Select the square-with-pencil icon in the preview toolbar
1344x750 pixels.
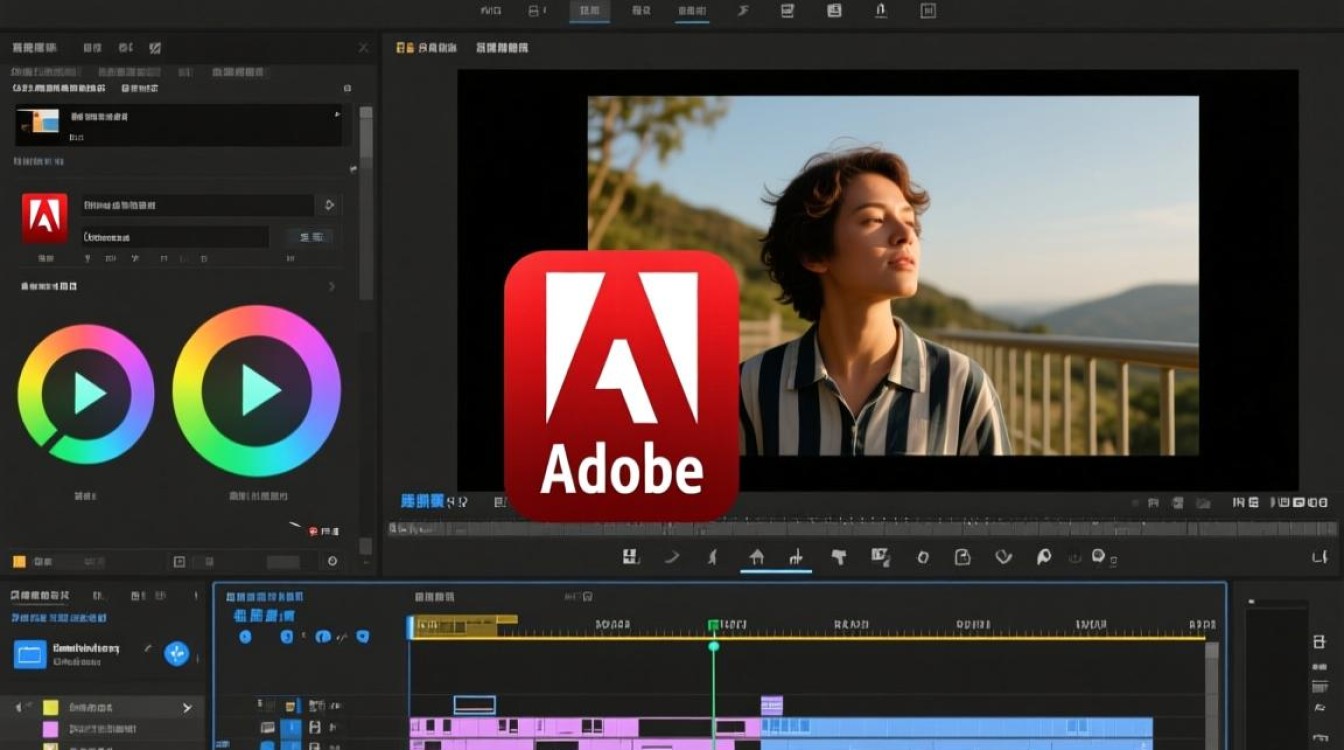pos(880,557)
